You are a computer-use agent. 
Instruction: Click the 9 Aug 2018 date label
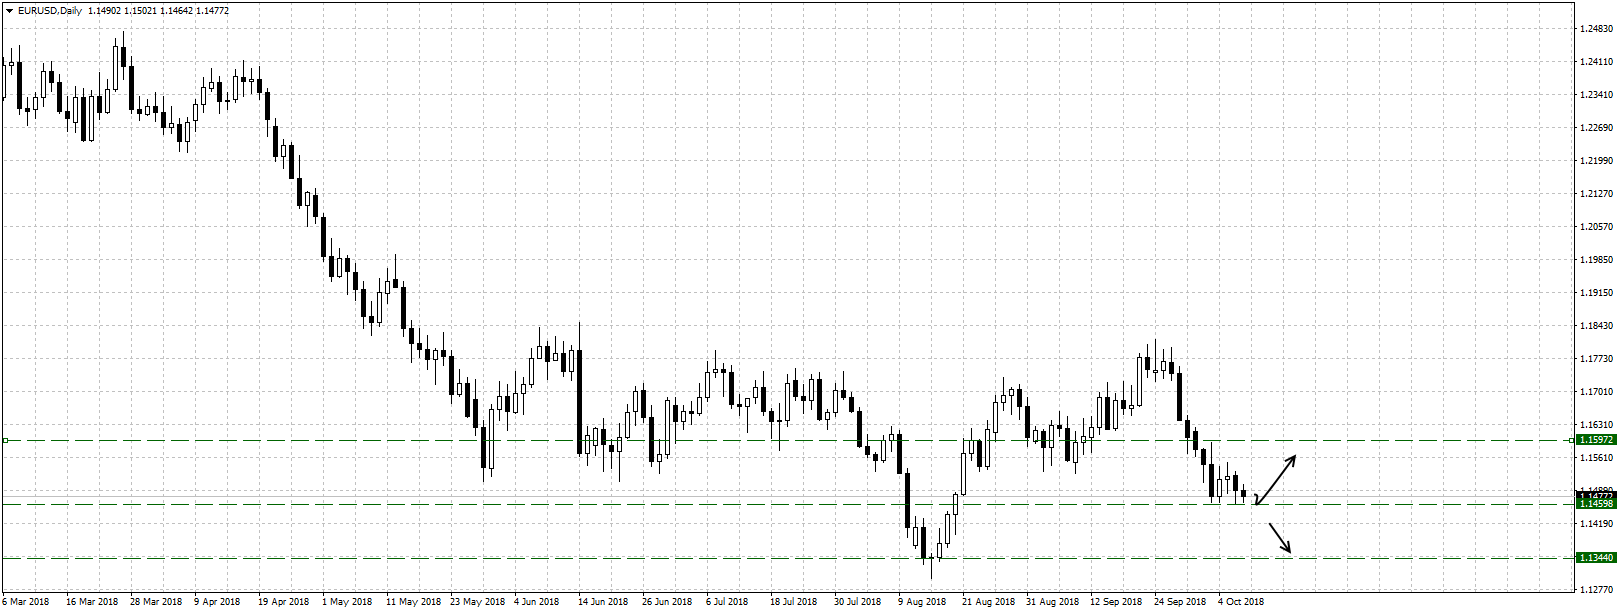(921, 602)
